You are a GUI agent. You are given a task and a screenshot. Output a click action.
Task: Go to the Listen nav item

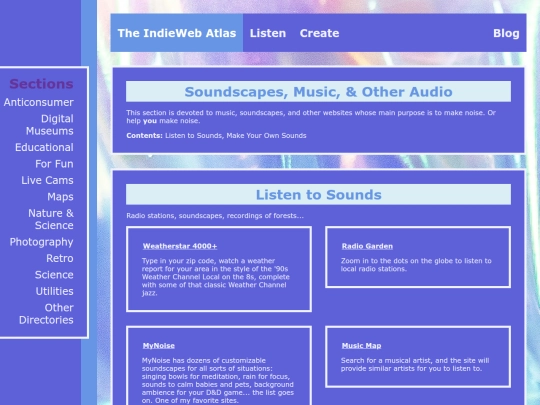[268, 33]
